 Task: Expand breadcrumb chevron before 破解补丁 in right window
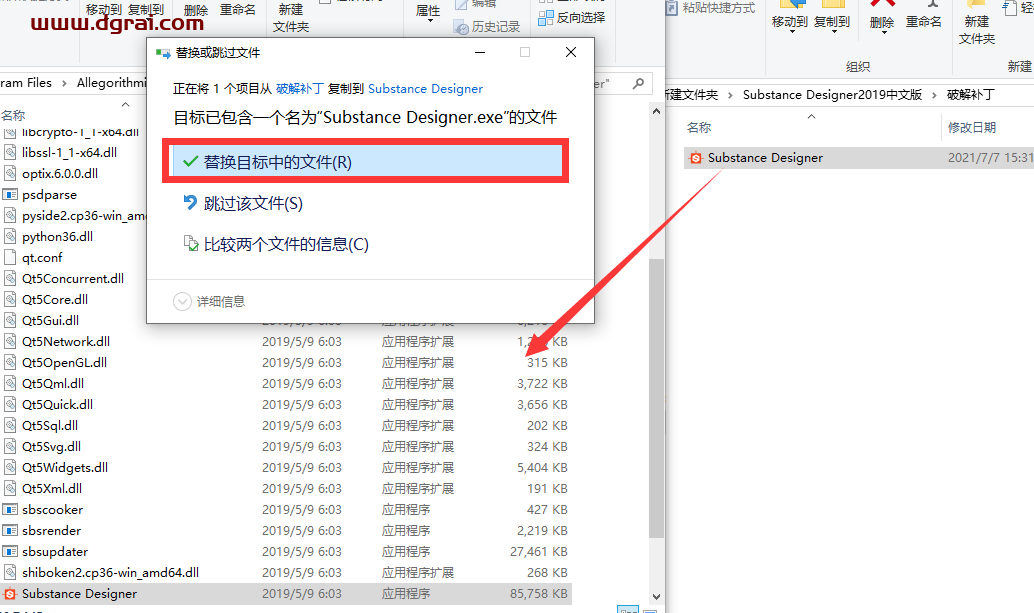tap(934, 95)
